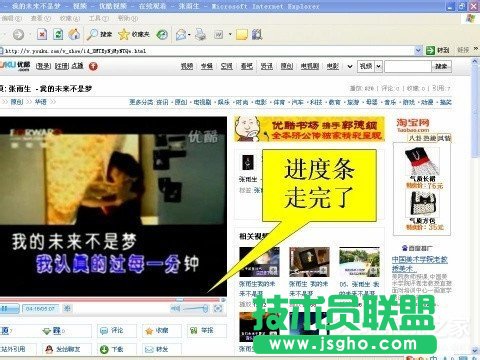480x360 pixels.
Task: Open the Favorites star (收藏夹) panel
Action: click(134, 34)
